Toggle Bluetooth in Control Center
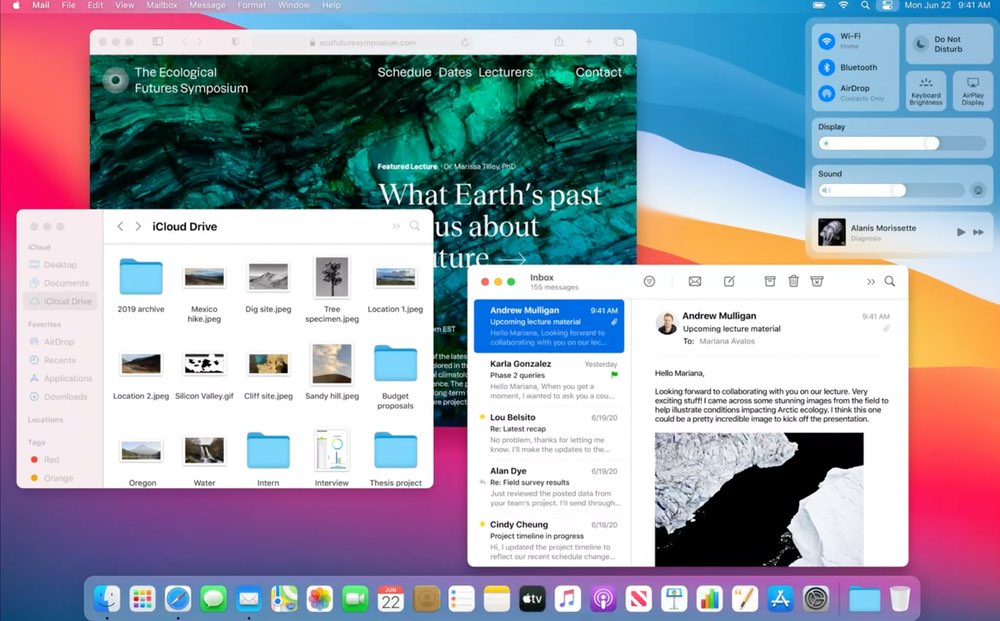1000x621 pixels. [827, 68]
